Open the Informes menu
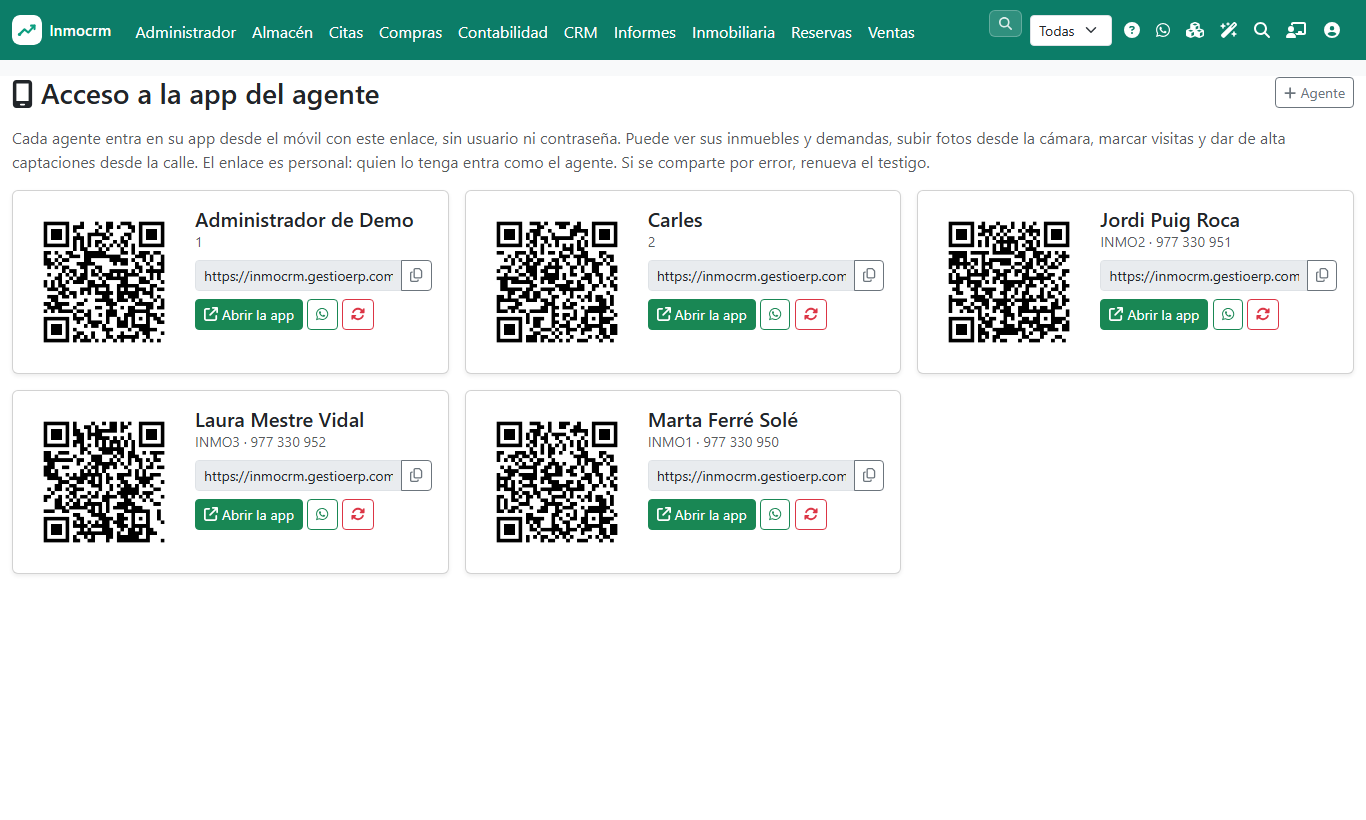Screen dimensions: 1366x820 (645, 32)
